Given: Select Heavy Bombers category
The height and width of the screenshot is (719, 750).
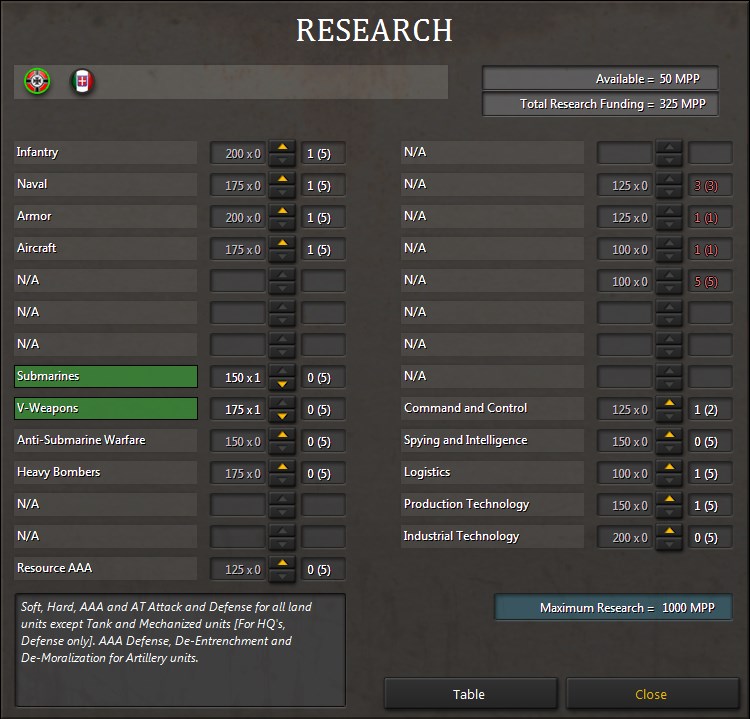Looking at the screenshot, I should pos(105,473).
